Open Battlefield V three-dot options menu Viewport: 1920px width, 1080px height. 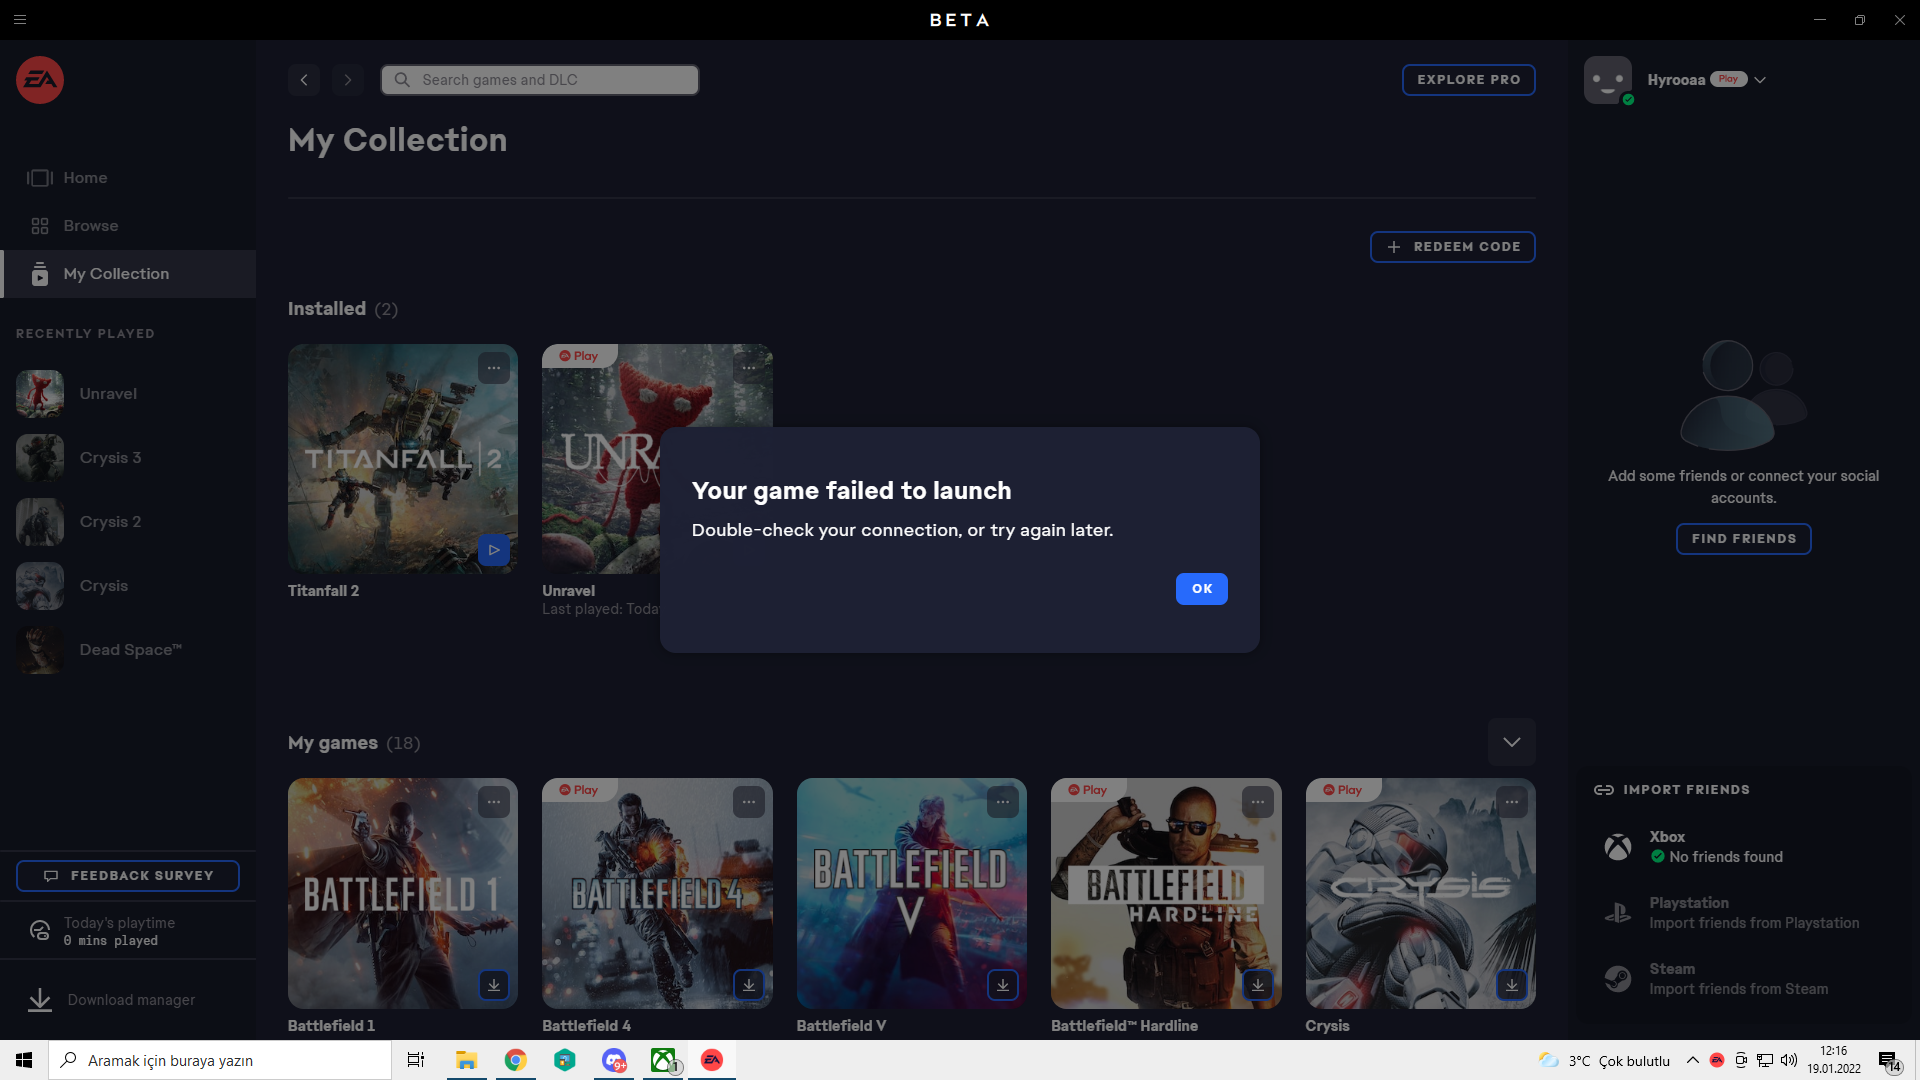click(x=1003, y=802)
